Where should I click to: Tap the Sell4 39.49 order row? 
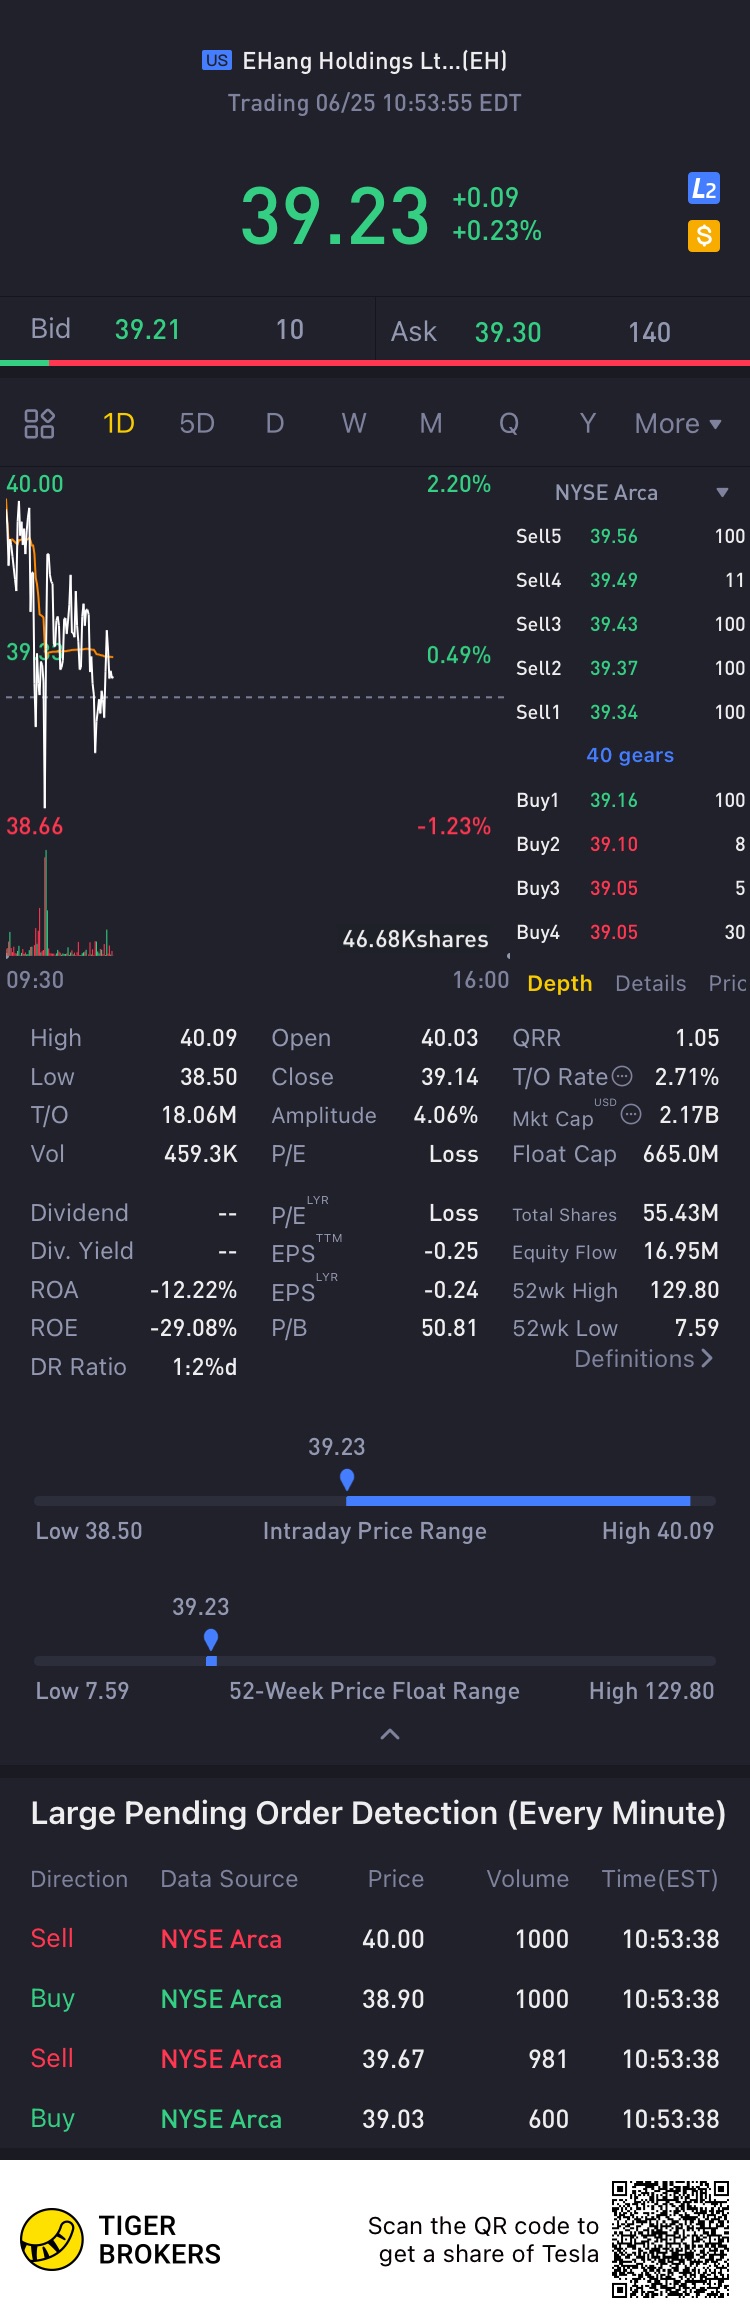pyautogui.click(x=630, y=580)
